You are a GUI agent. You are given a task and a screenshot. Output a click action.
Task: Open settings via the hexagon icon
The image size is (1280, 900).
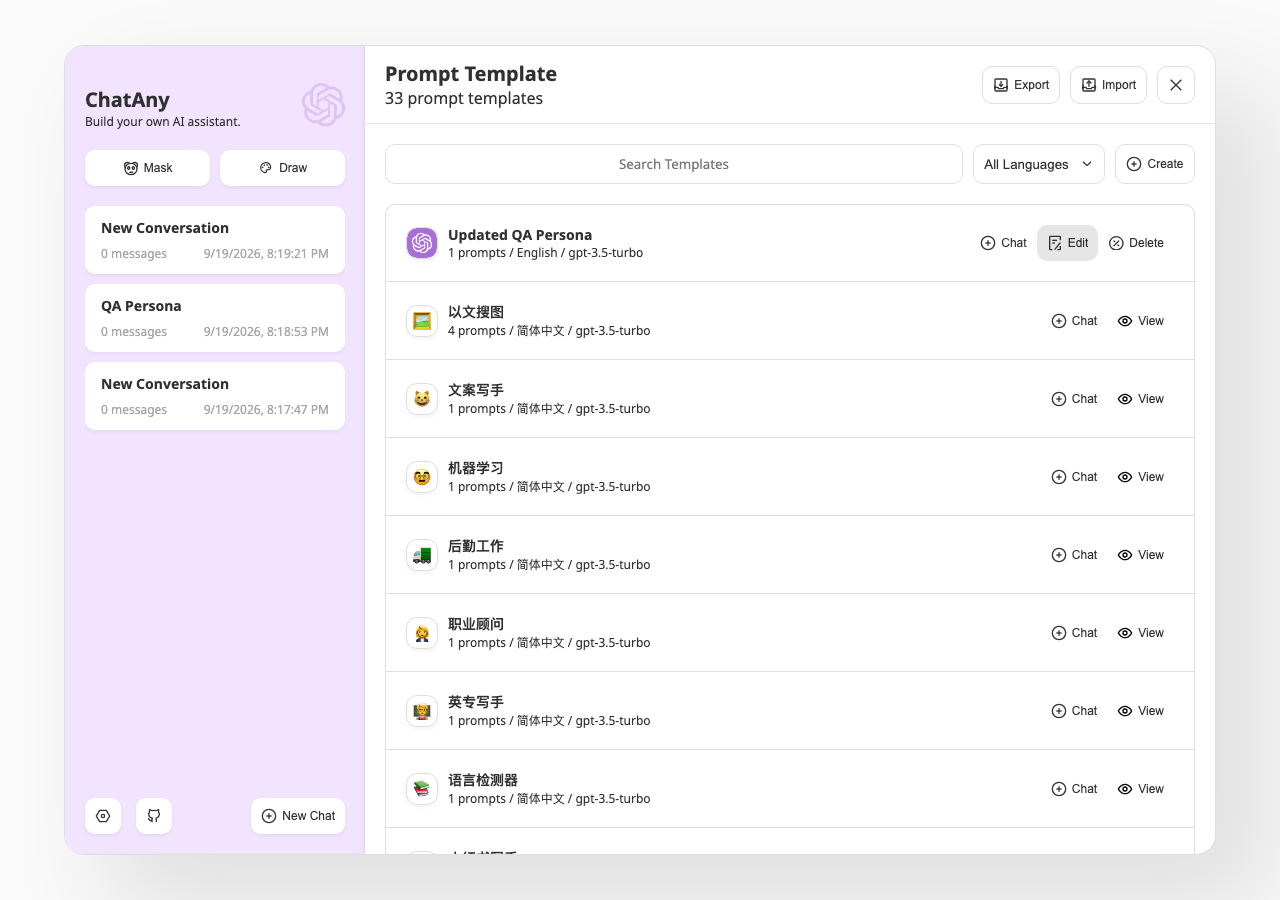coord(103,816)
